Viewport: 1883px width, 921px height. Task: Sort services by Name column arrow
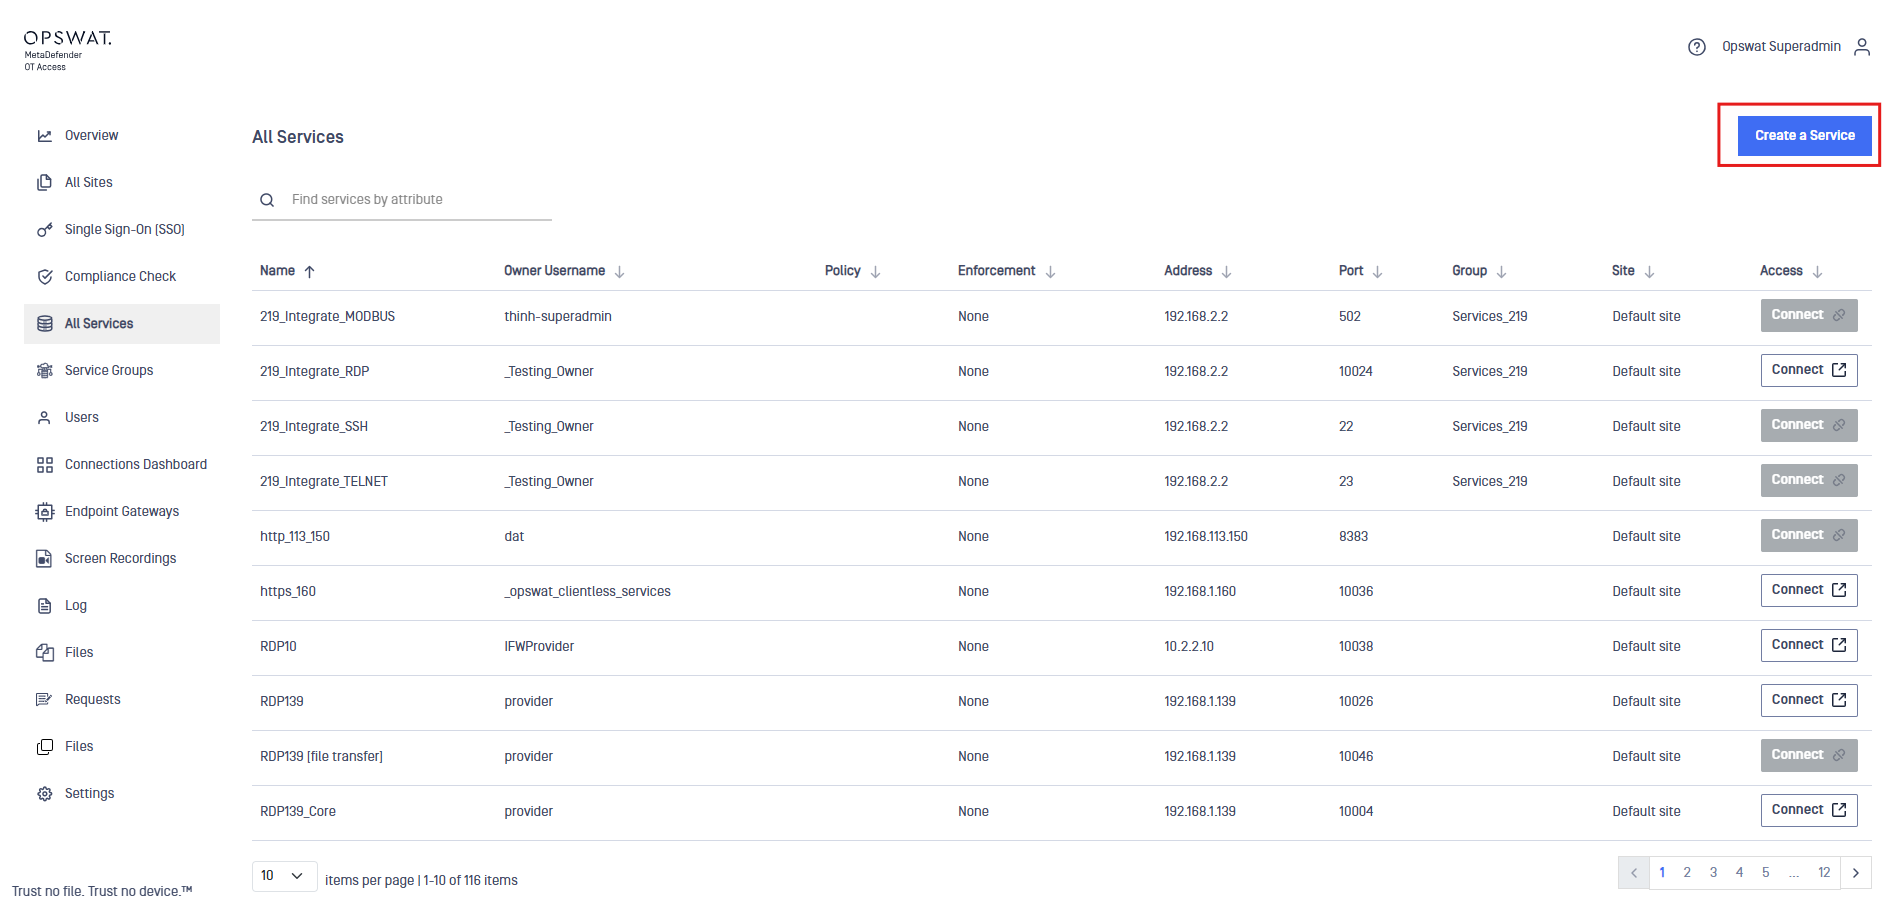(310, 272)
